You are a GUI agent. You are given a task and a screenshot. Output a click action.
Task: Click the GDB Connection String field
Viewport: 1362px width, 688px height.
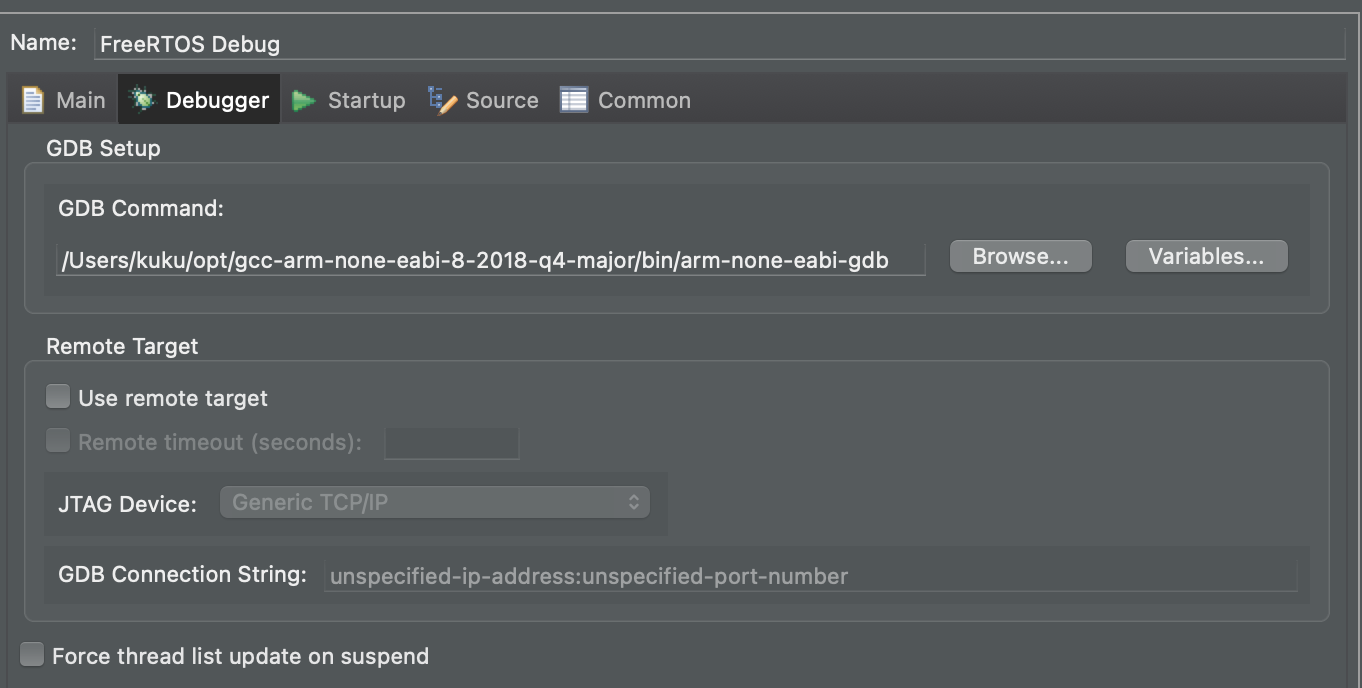click(810, 576)
